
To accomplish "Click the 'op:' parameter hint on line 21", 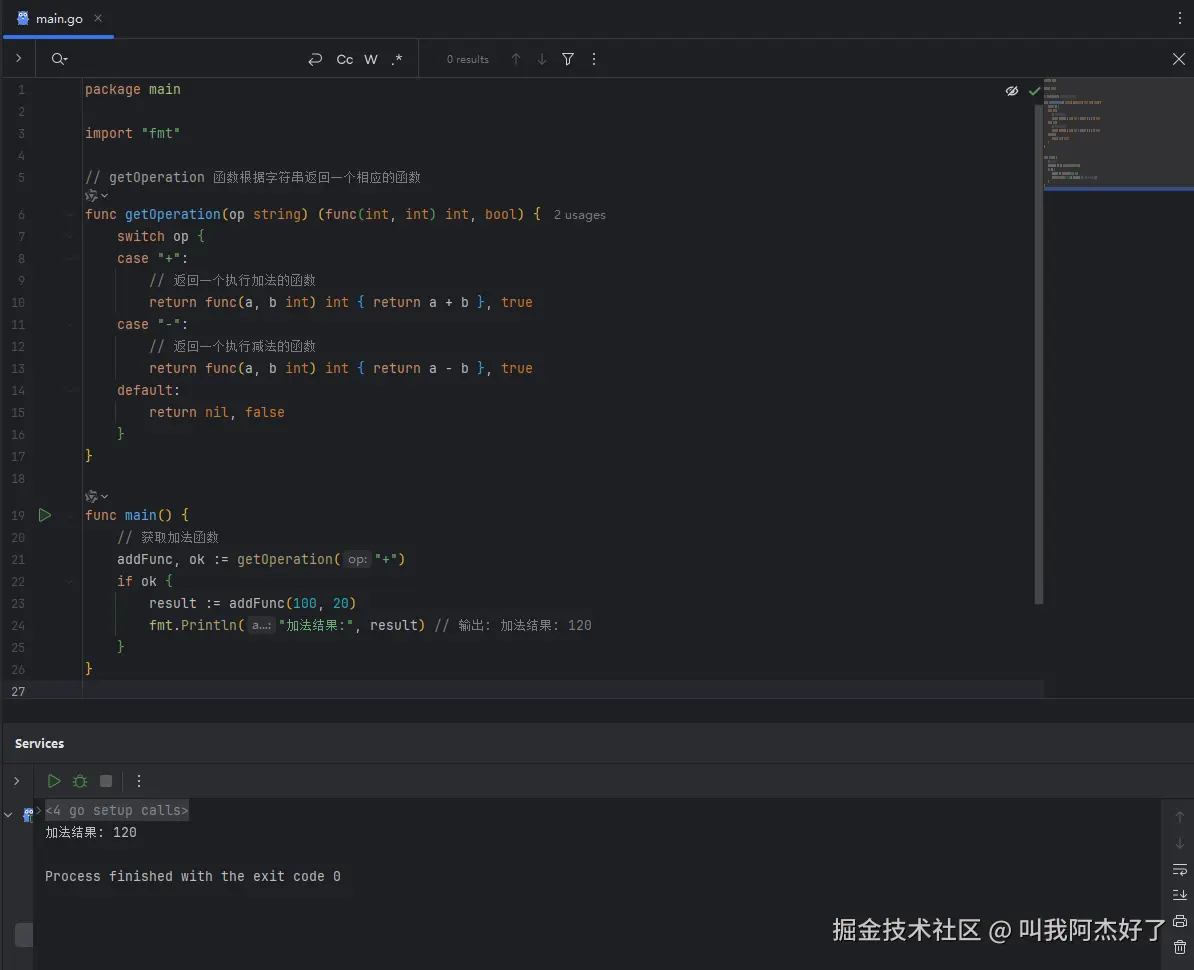I will click(357, 560).
